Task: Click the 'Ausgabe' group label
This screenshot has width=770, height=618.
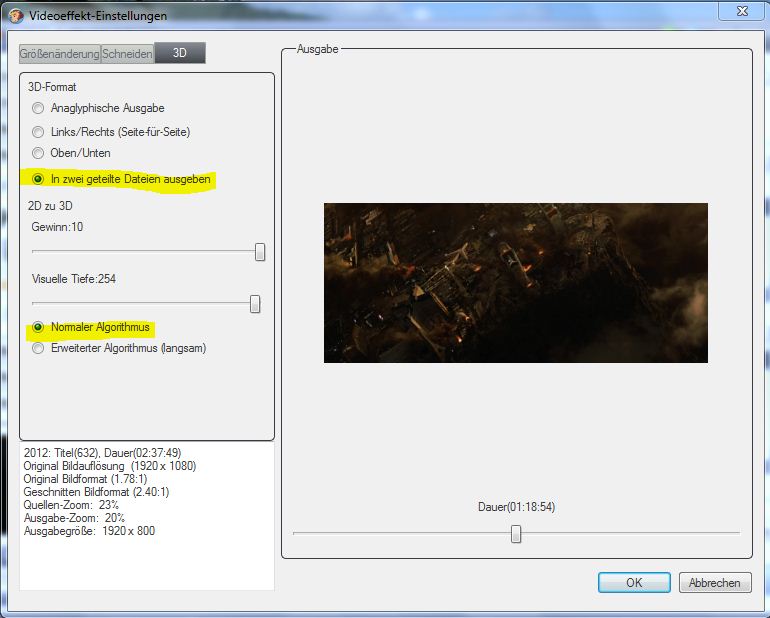Action: coord(318,49)
